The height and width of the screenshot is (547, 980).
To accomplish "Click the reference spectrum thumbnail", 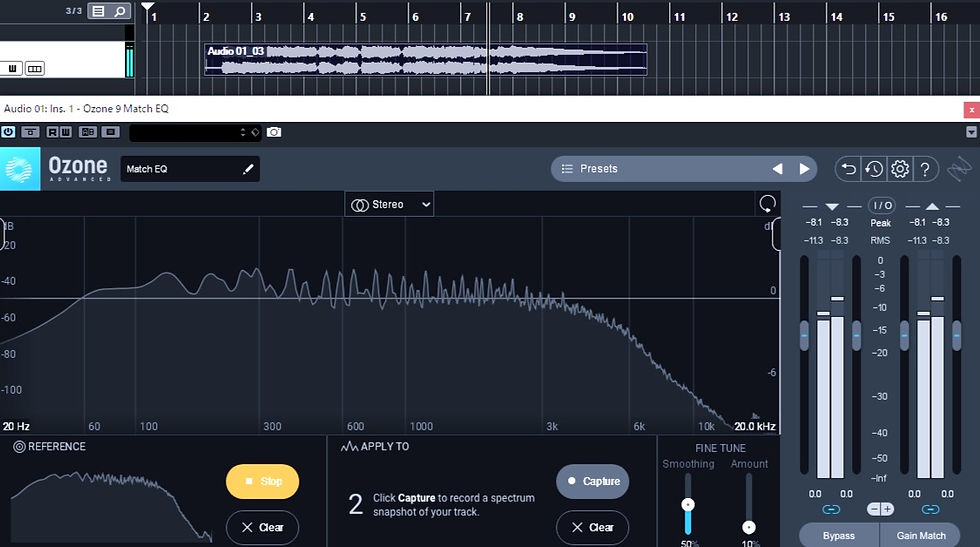I will 112,506.
